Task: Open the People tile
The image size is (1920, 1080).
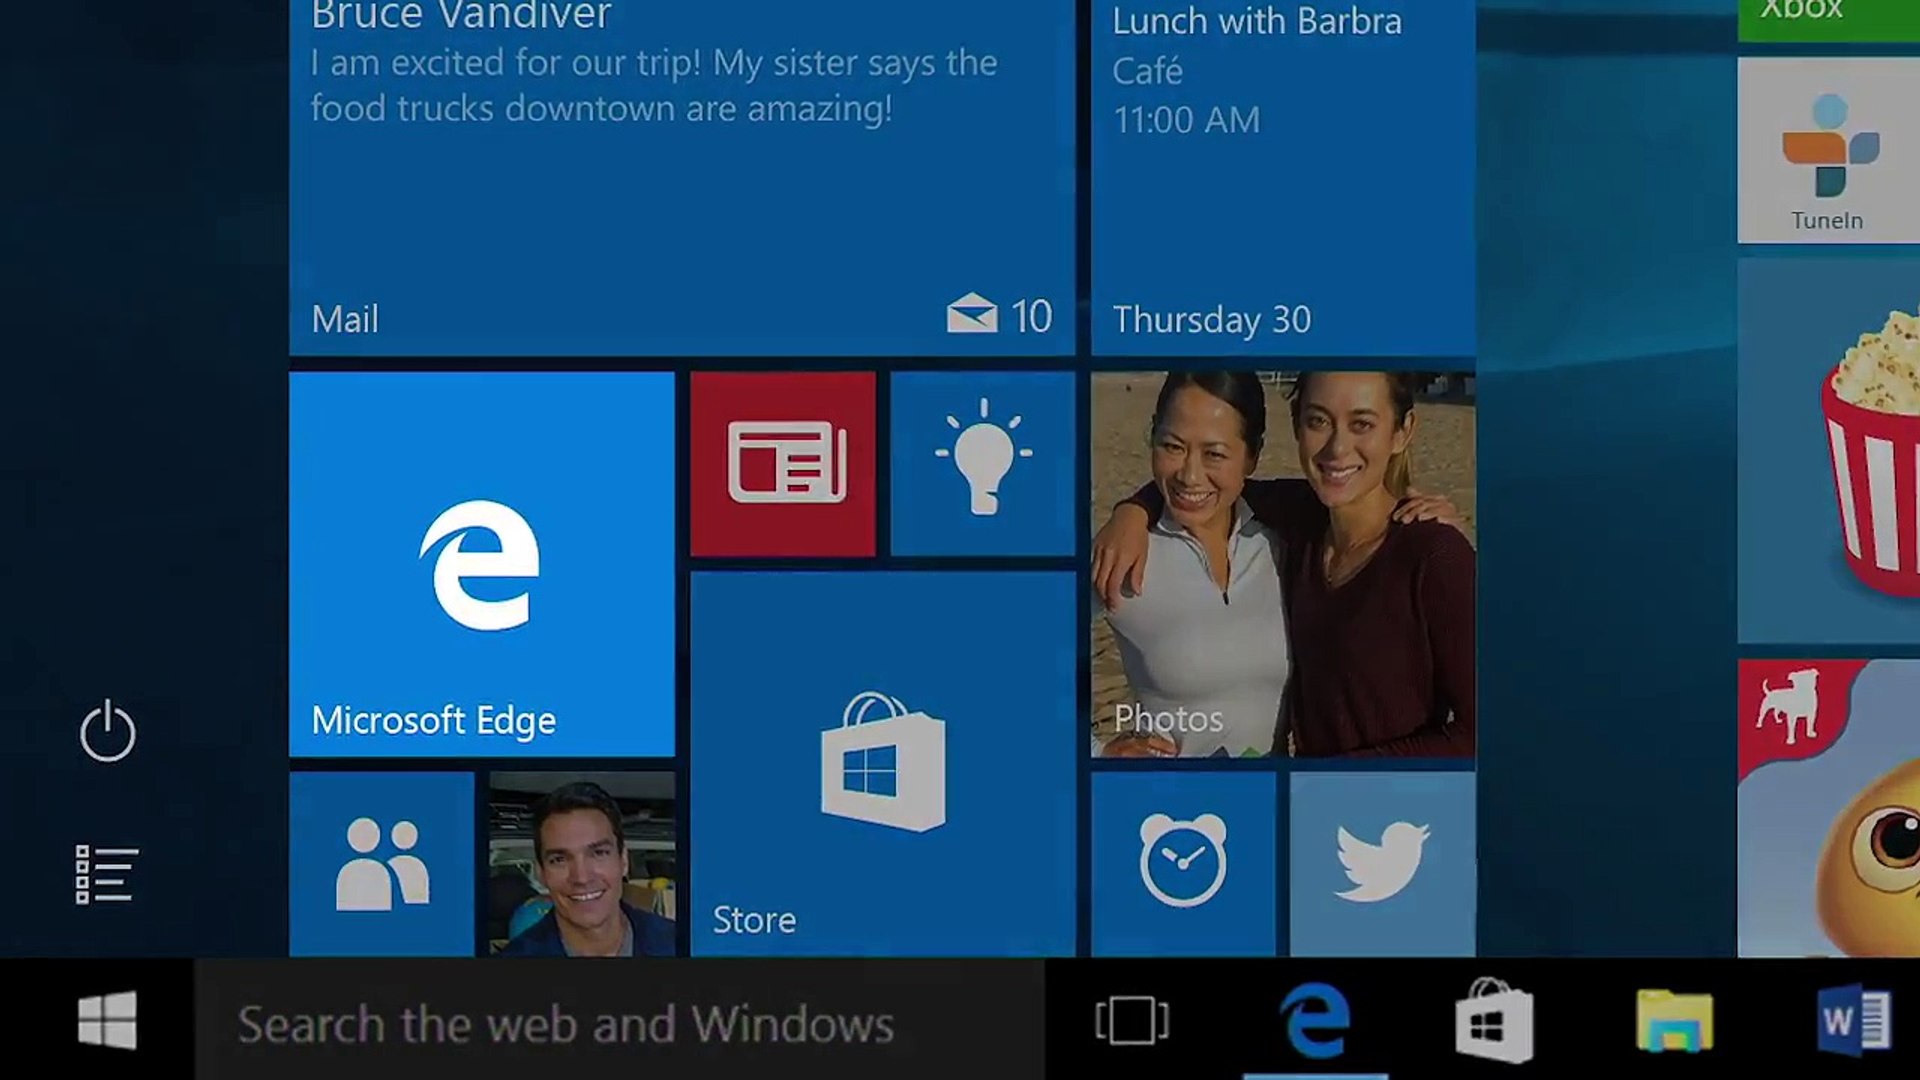Action: (x=383, y=863)
